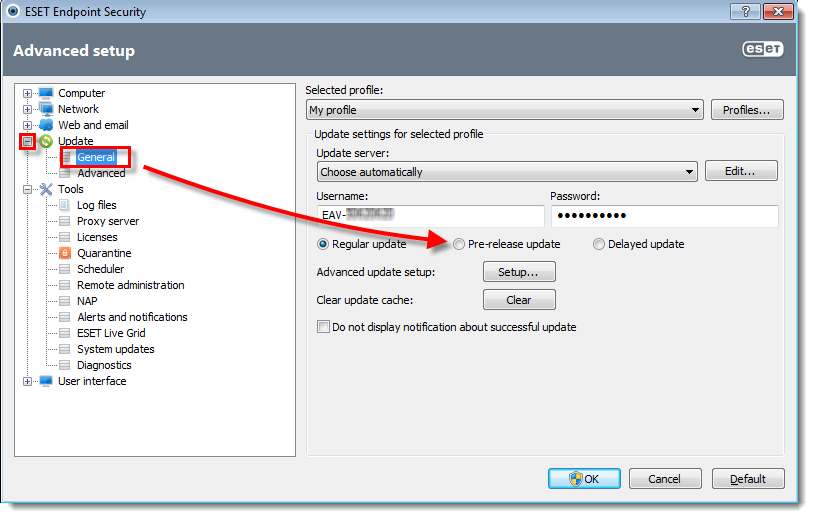Select Alerts and notifications in tree
The width and height of the screenshot is (813, 518).
click(x=132, y=317)
